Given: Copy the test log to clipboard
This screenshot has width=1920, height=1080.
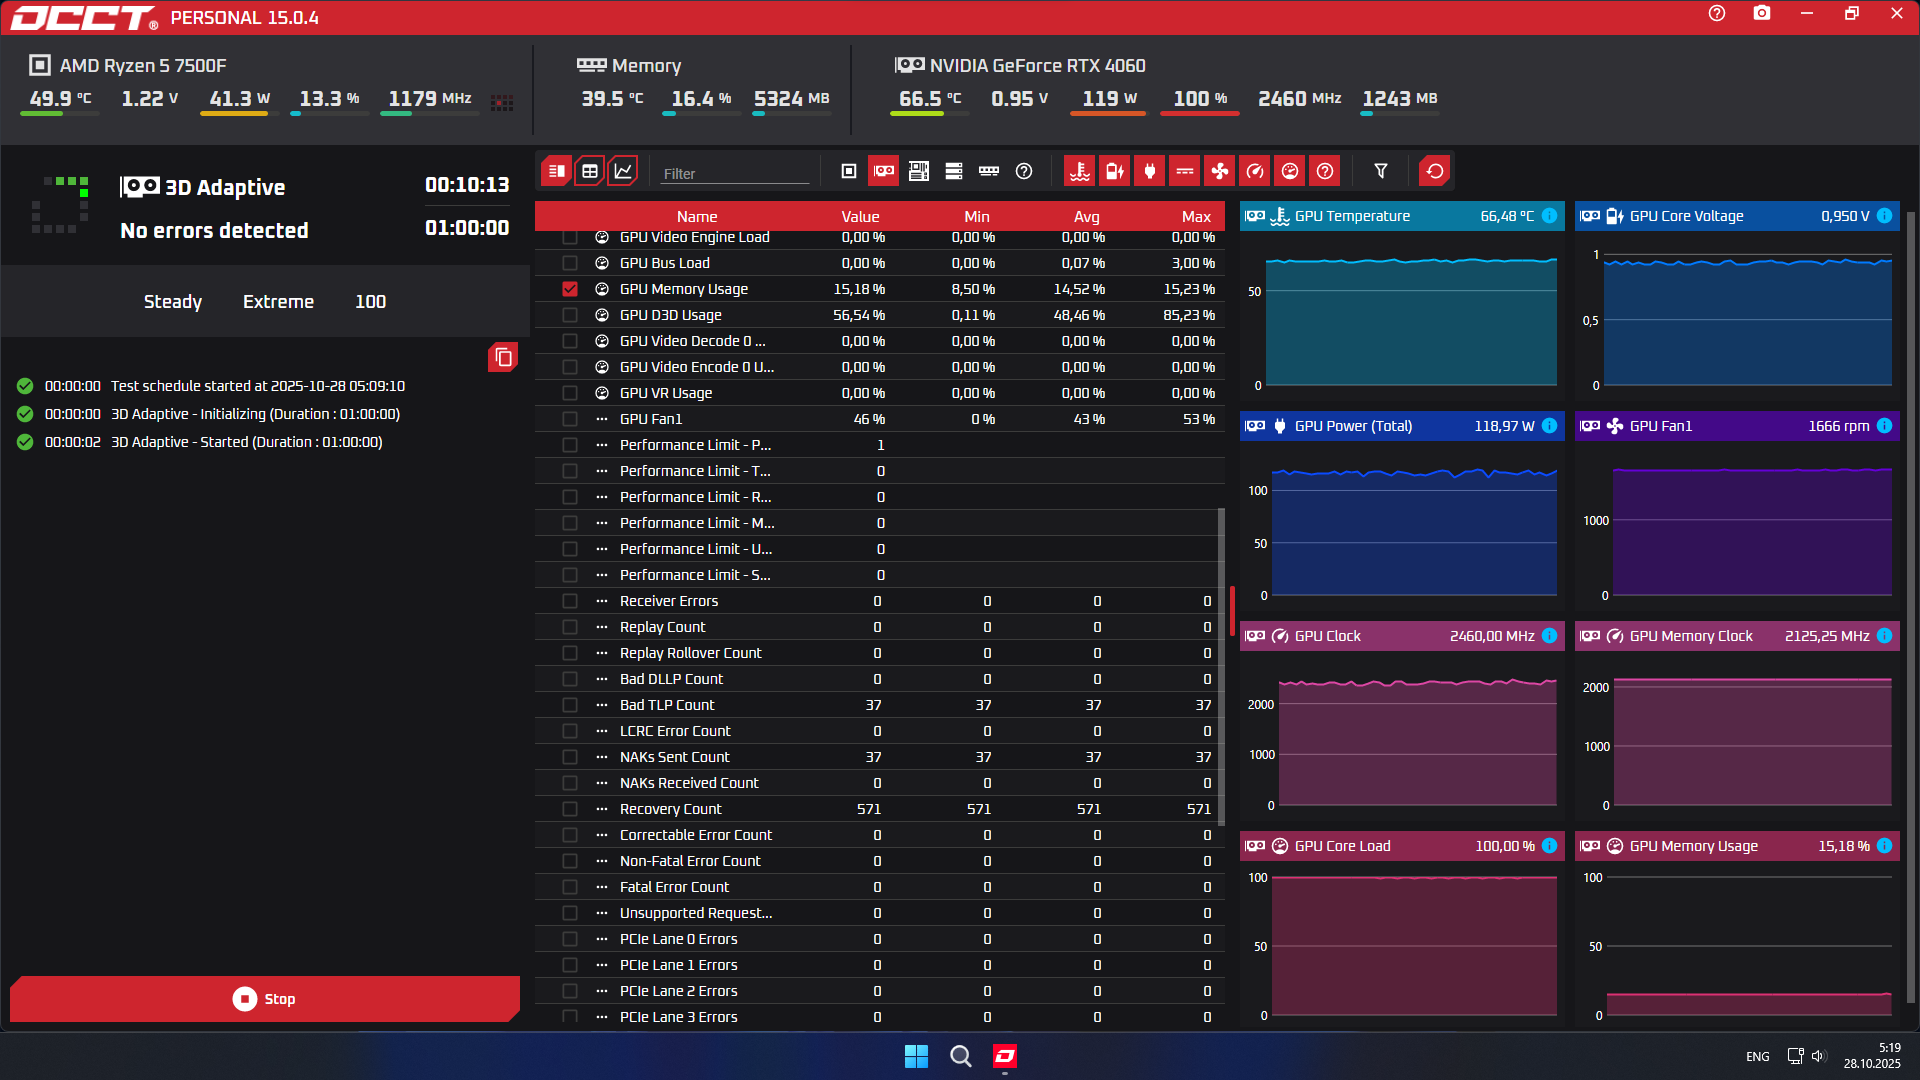Looking at the screenshot, I should 503,357.
